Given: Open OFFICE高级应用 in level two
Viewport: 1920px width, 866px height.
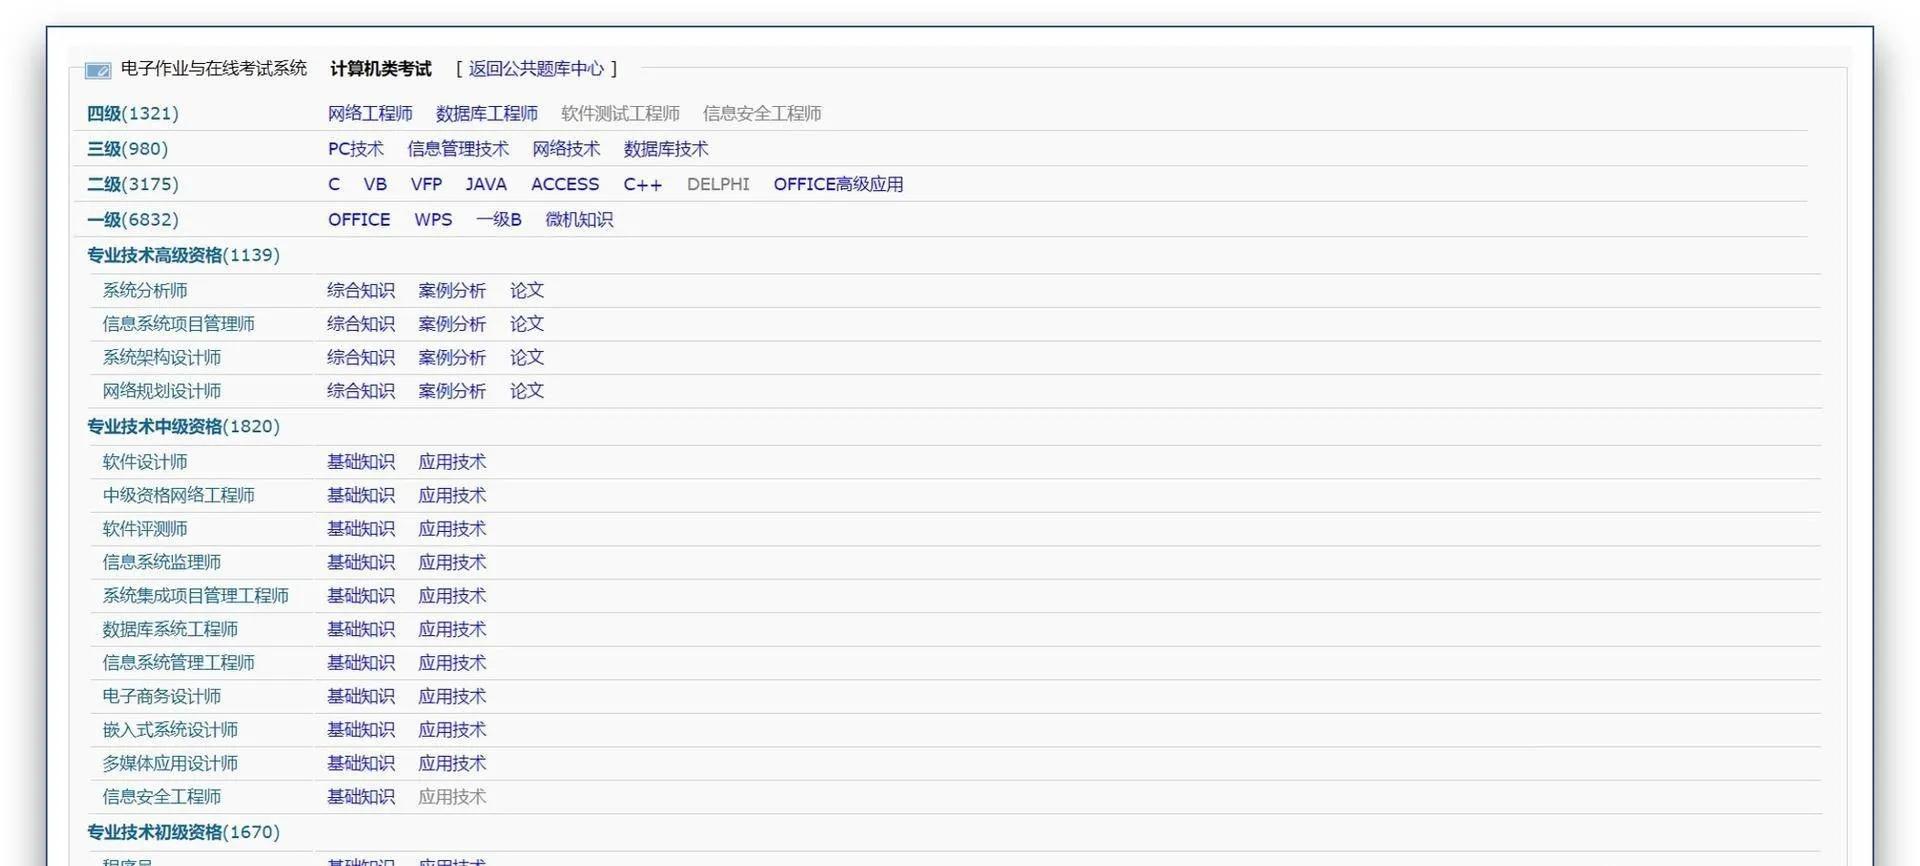Looking at the screenshot, I should pyautogui.click(x=838, y=184).
